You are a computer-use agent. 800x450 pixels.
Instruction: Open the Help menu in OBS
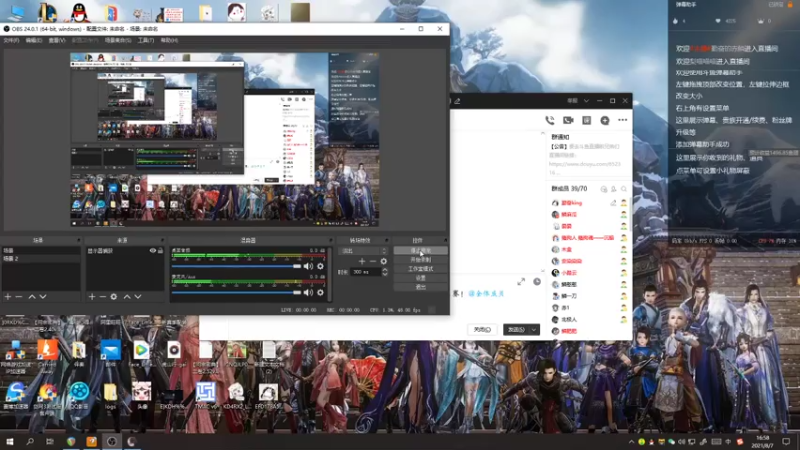coord(169,40)
